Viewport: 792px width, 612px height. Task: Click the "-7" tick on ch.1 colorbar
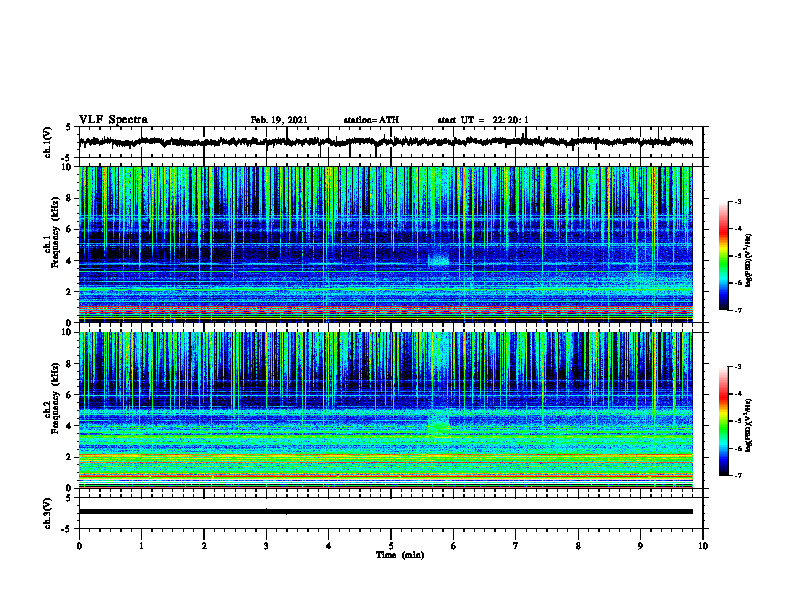(x=738, y=310)
